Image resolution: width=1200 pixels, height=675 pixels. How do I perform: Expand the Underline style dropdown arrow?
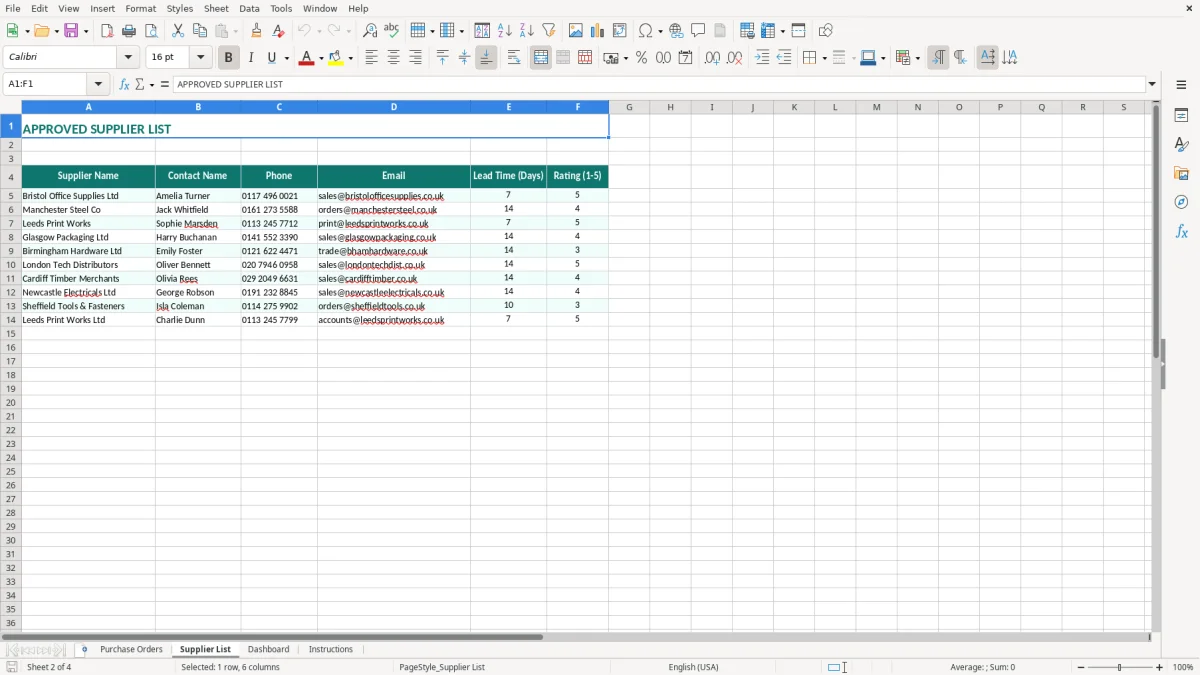(x=286, y=58)
